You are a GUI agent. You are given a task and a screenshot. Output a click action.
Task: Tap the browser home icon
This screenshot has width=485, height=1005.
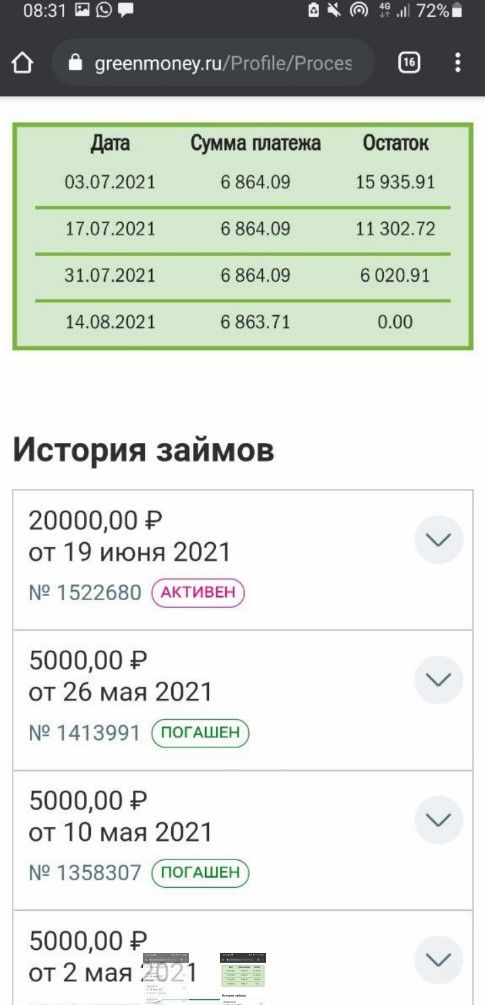point(22,63)
